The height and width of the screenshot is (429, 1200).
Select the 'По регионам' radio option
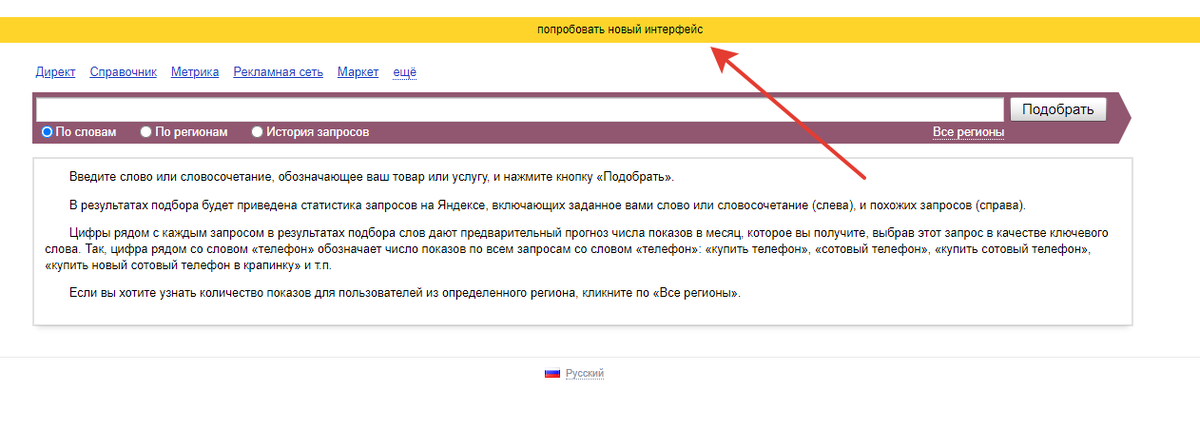click(146, 132)
